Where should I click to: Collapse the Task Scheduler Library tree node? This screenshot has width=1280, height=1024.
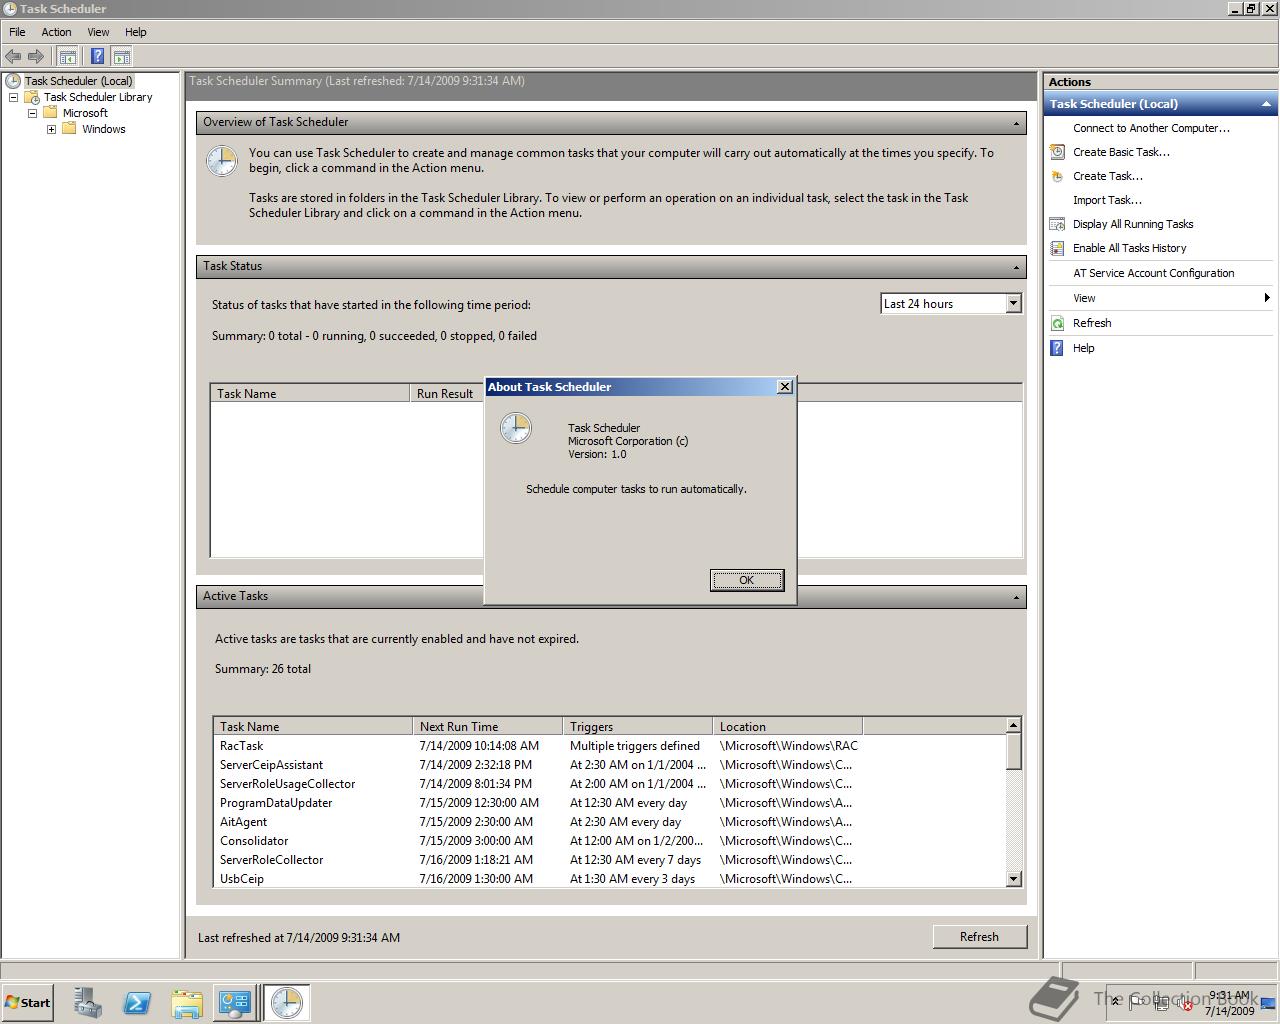click(14, 97)
